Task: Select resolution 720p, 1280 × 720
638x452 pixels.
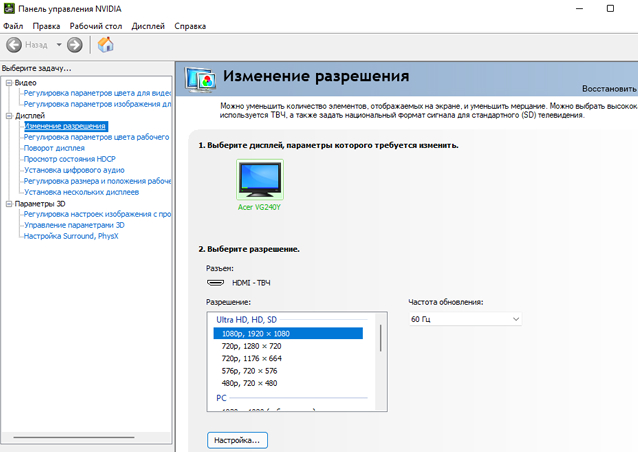Action: click(x=251, y=346)
